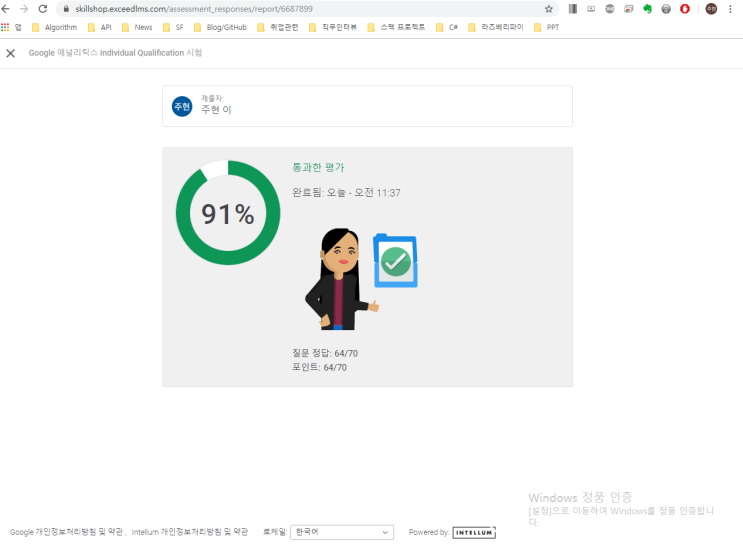Reload the skillshop report page
The image size is (743, 550).
43,9
